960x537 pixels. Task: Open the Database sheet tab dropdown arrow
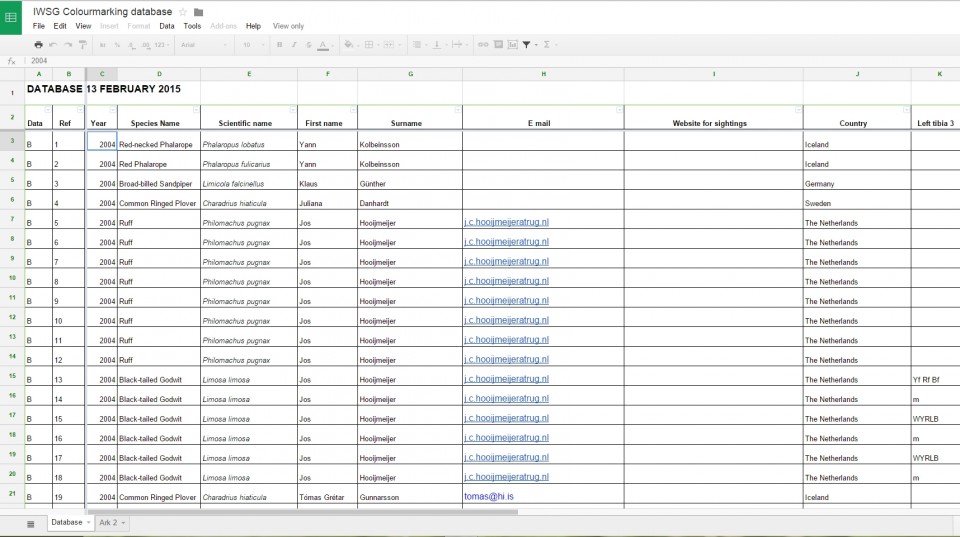[x=89, y=523]
